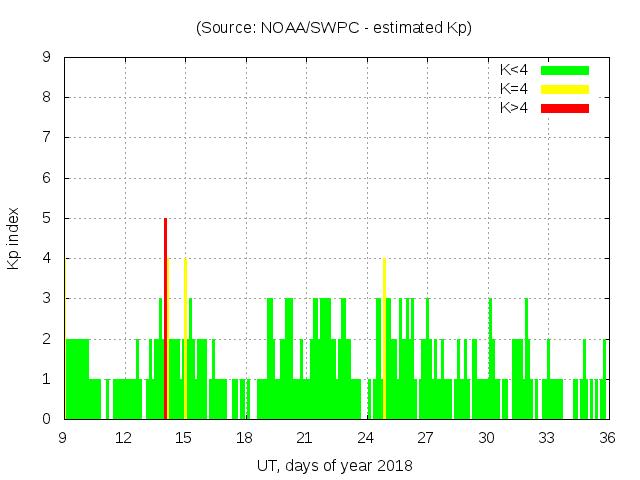Click the yellow K=4 legend swatch
Screen dimensions: 640x480
tap(565, 89)
